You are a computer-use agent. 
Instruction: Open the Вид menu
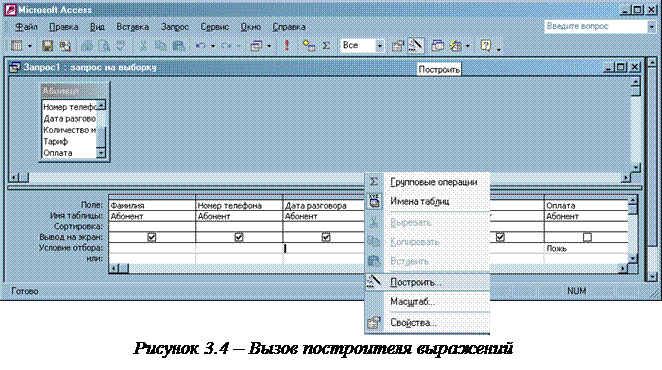(98, 27)
